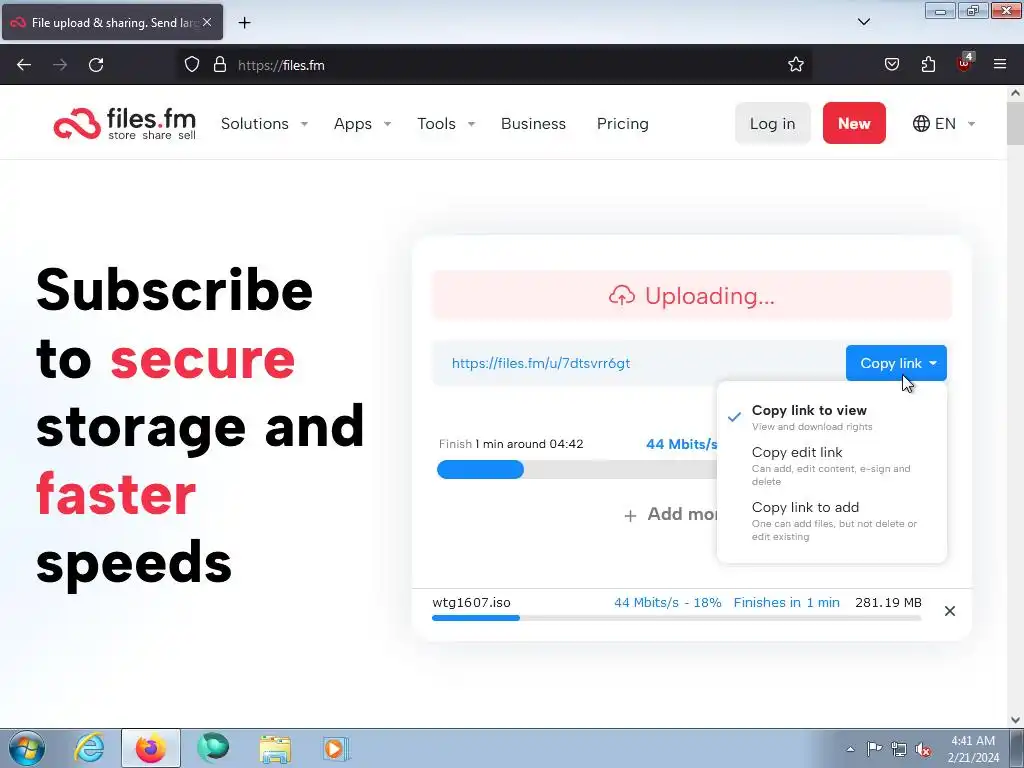
Task: Open the Windows Start button
Action: pos(27,748)
